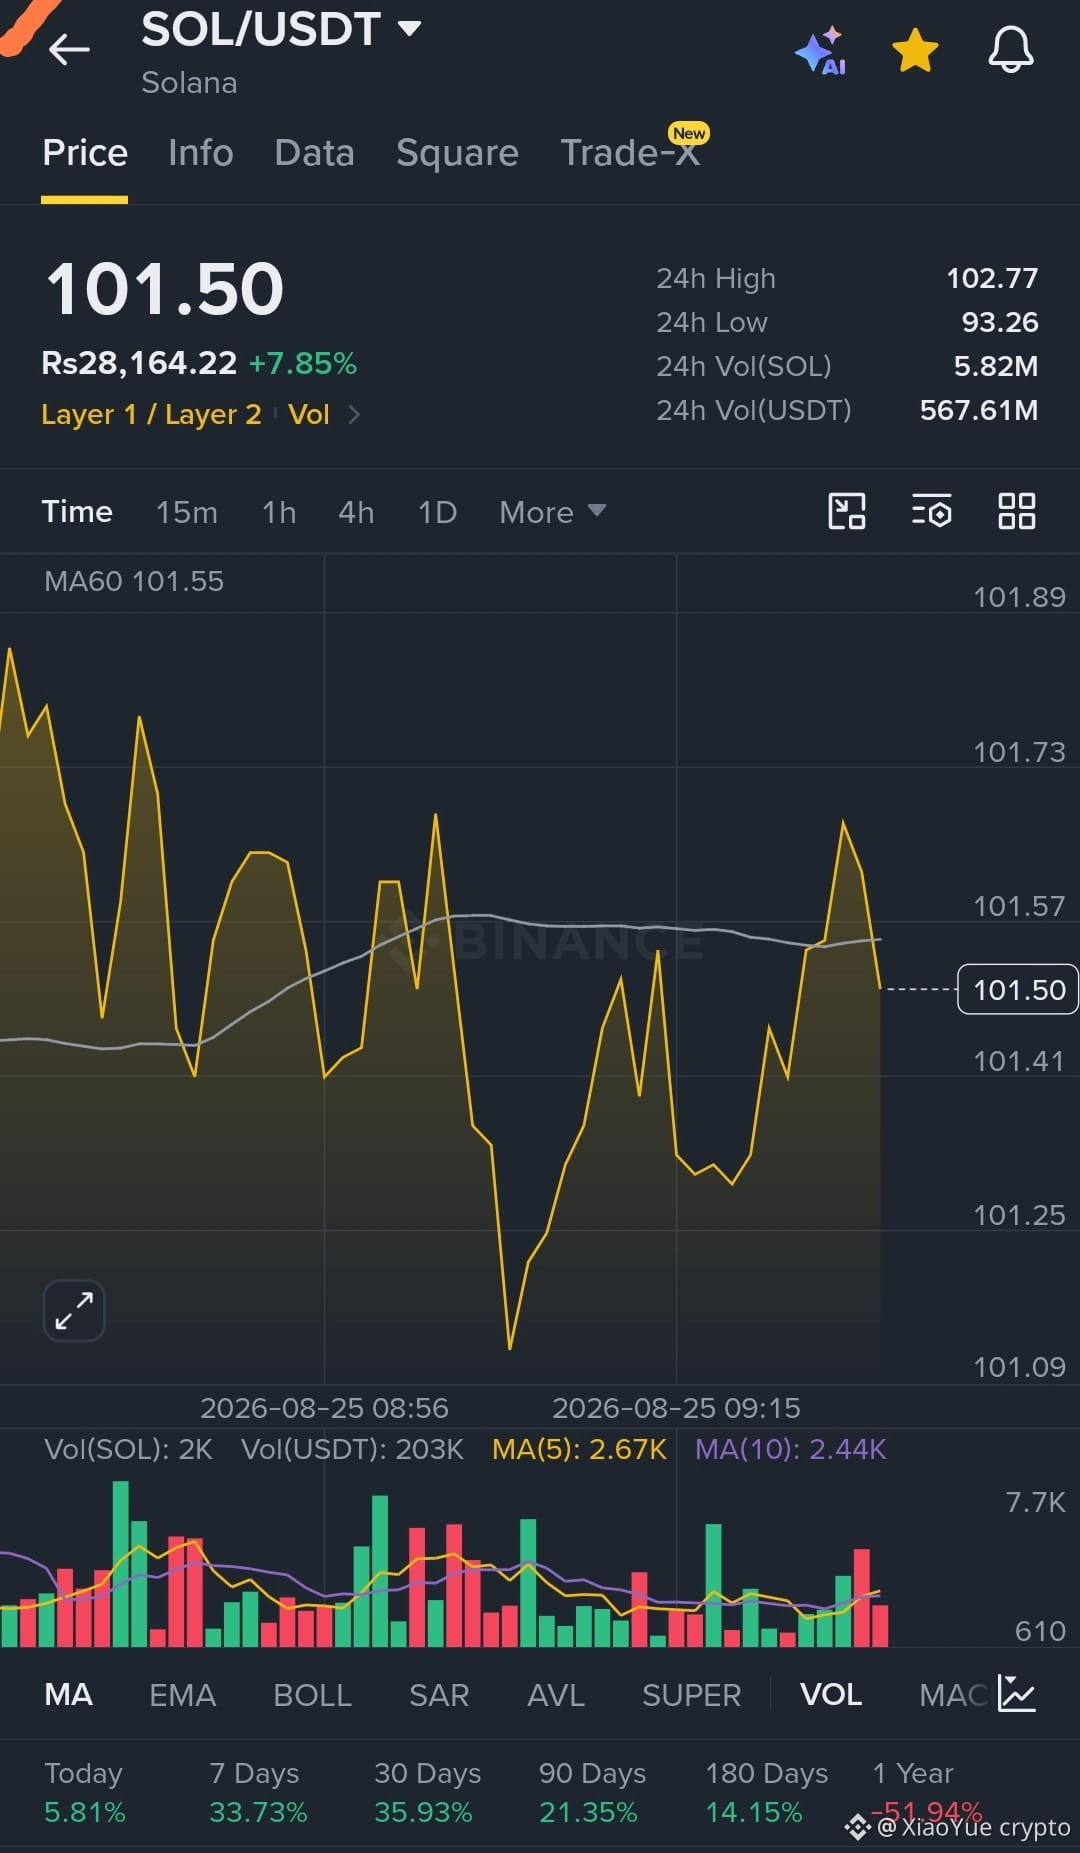Open the Square tab

pos(457,153)
